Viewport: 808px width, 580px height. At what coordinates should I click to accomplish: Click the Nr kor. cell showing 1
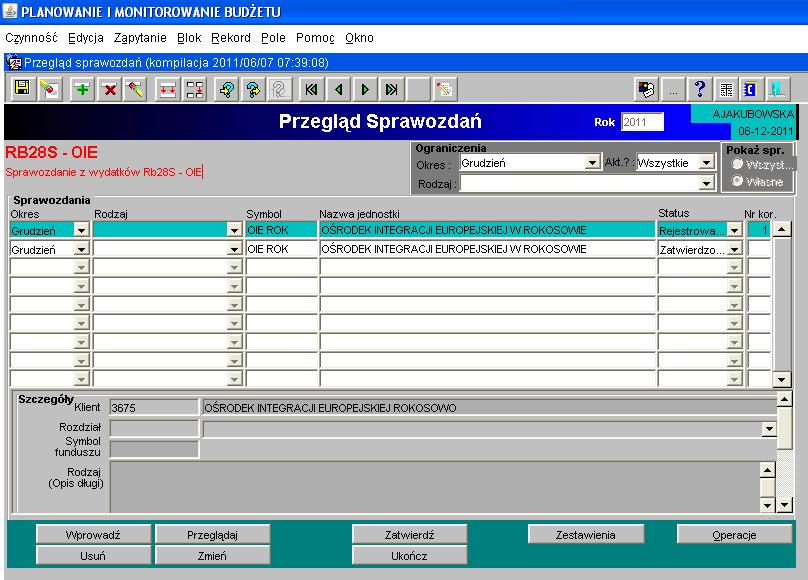[x=759, y=230]
